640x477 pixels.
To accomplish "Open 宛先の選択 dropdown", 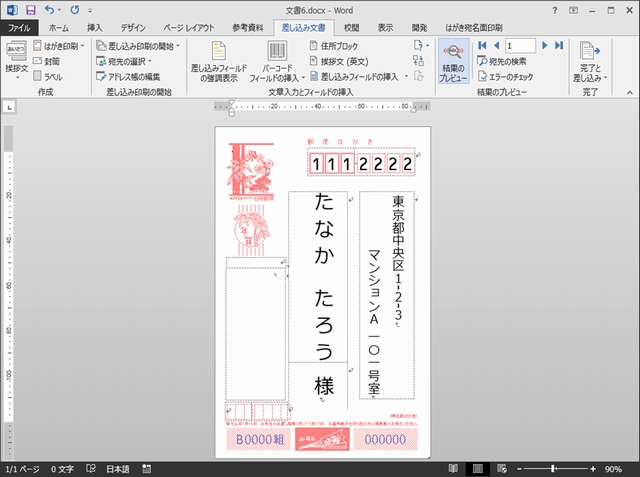I will [x=124, y=61].
